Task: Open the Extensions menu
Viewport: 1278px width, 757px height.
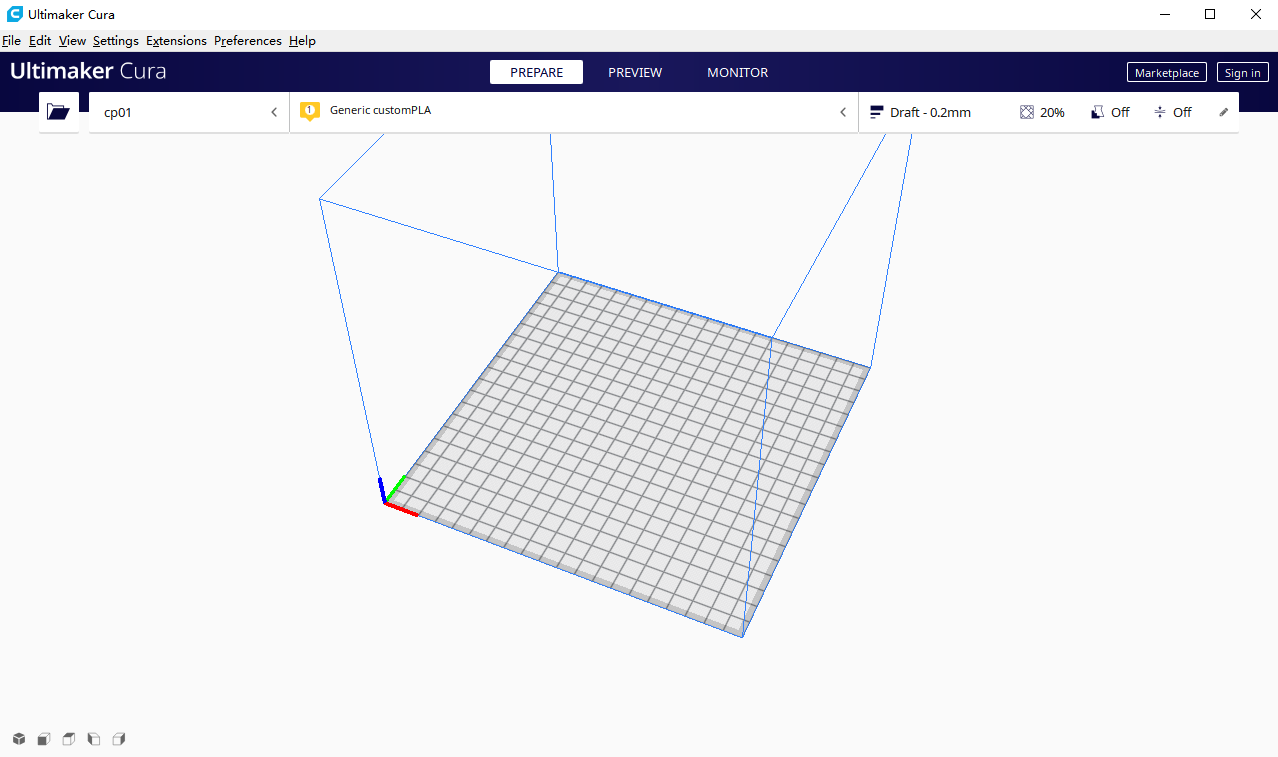Action: (176, 41)
